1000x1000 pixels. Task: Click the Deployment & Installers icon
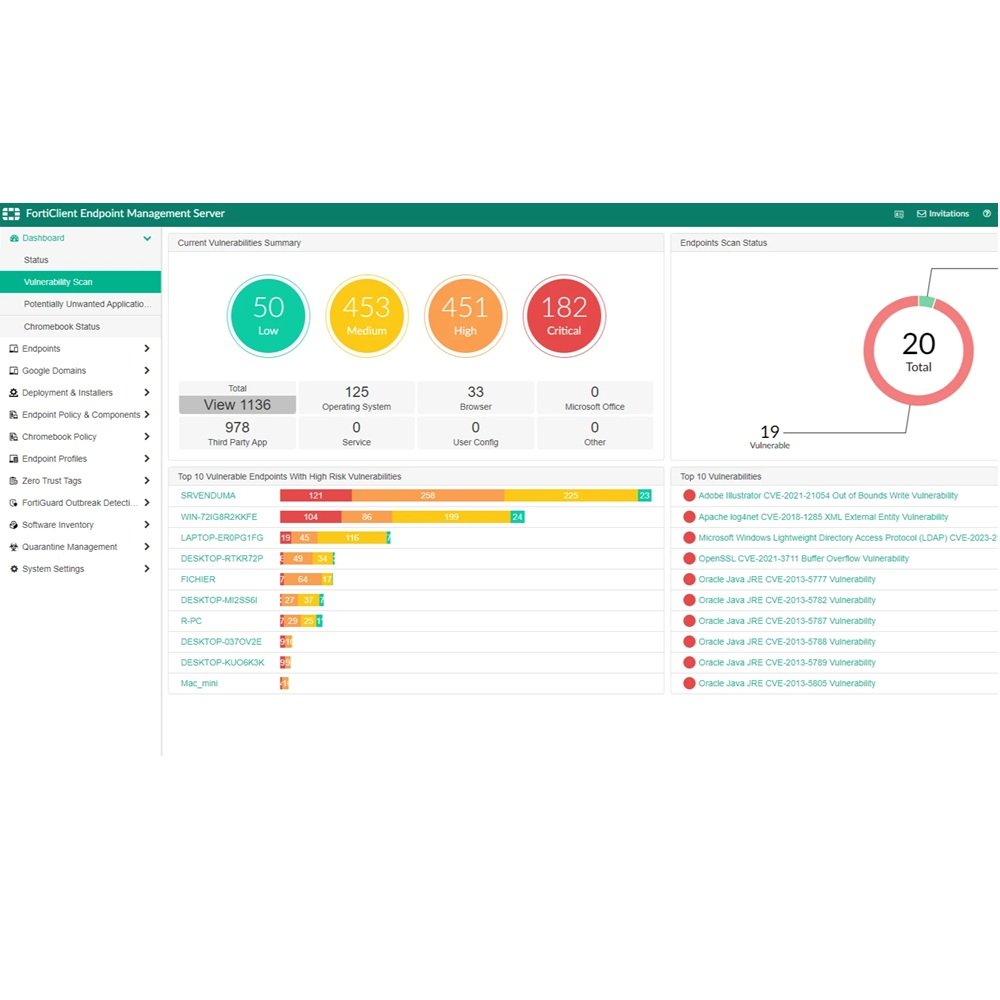click(x=13, y=393)
